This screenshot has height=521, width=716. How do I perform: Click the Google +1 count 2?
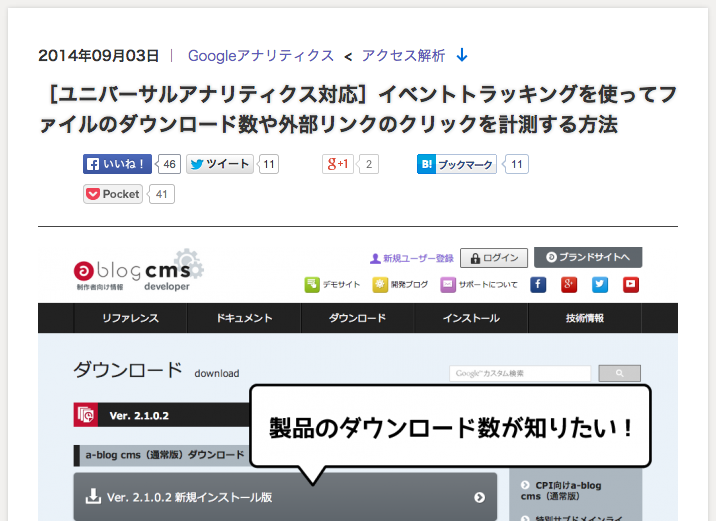click(x=369, y=164)
